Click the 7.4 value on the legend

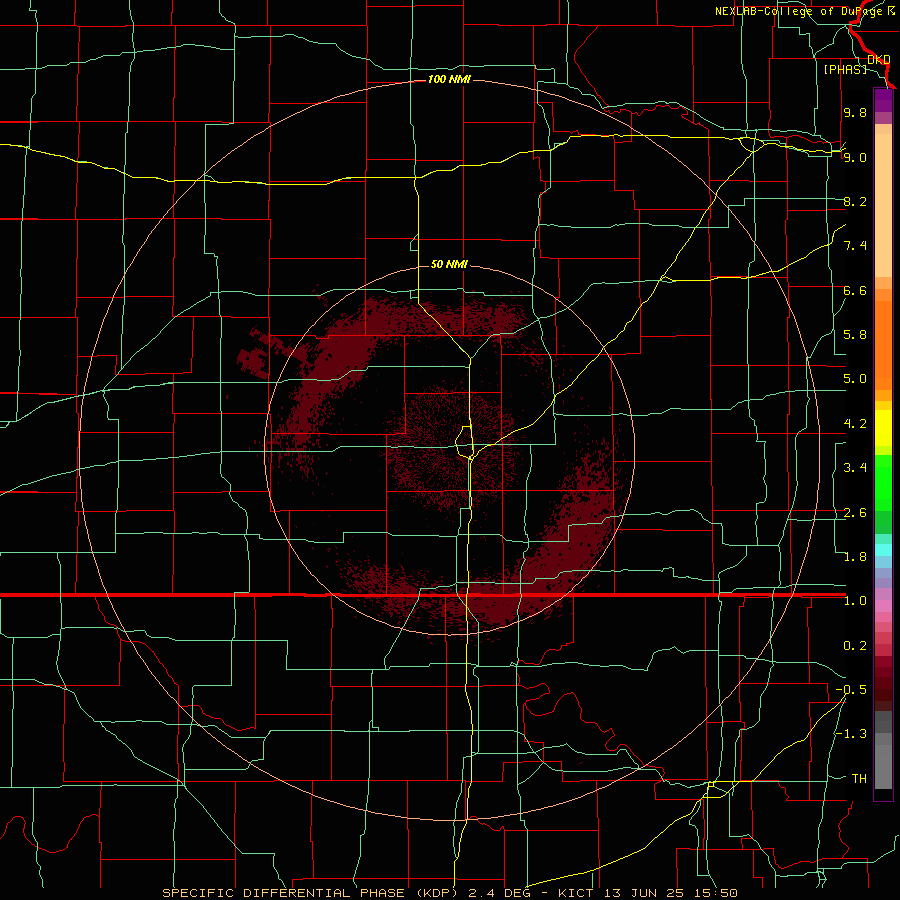[x=855, y=246]
